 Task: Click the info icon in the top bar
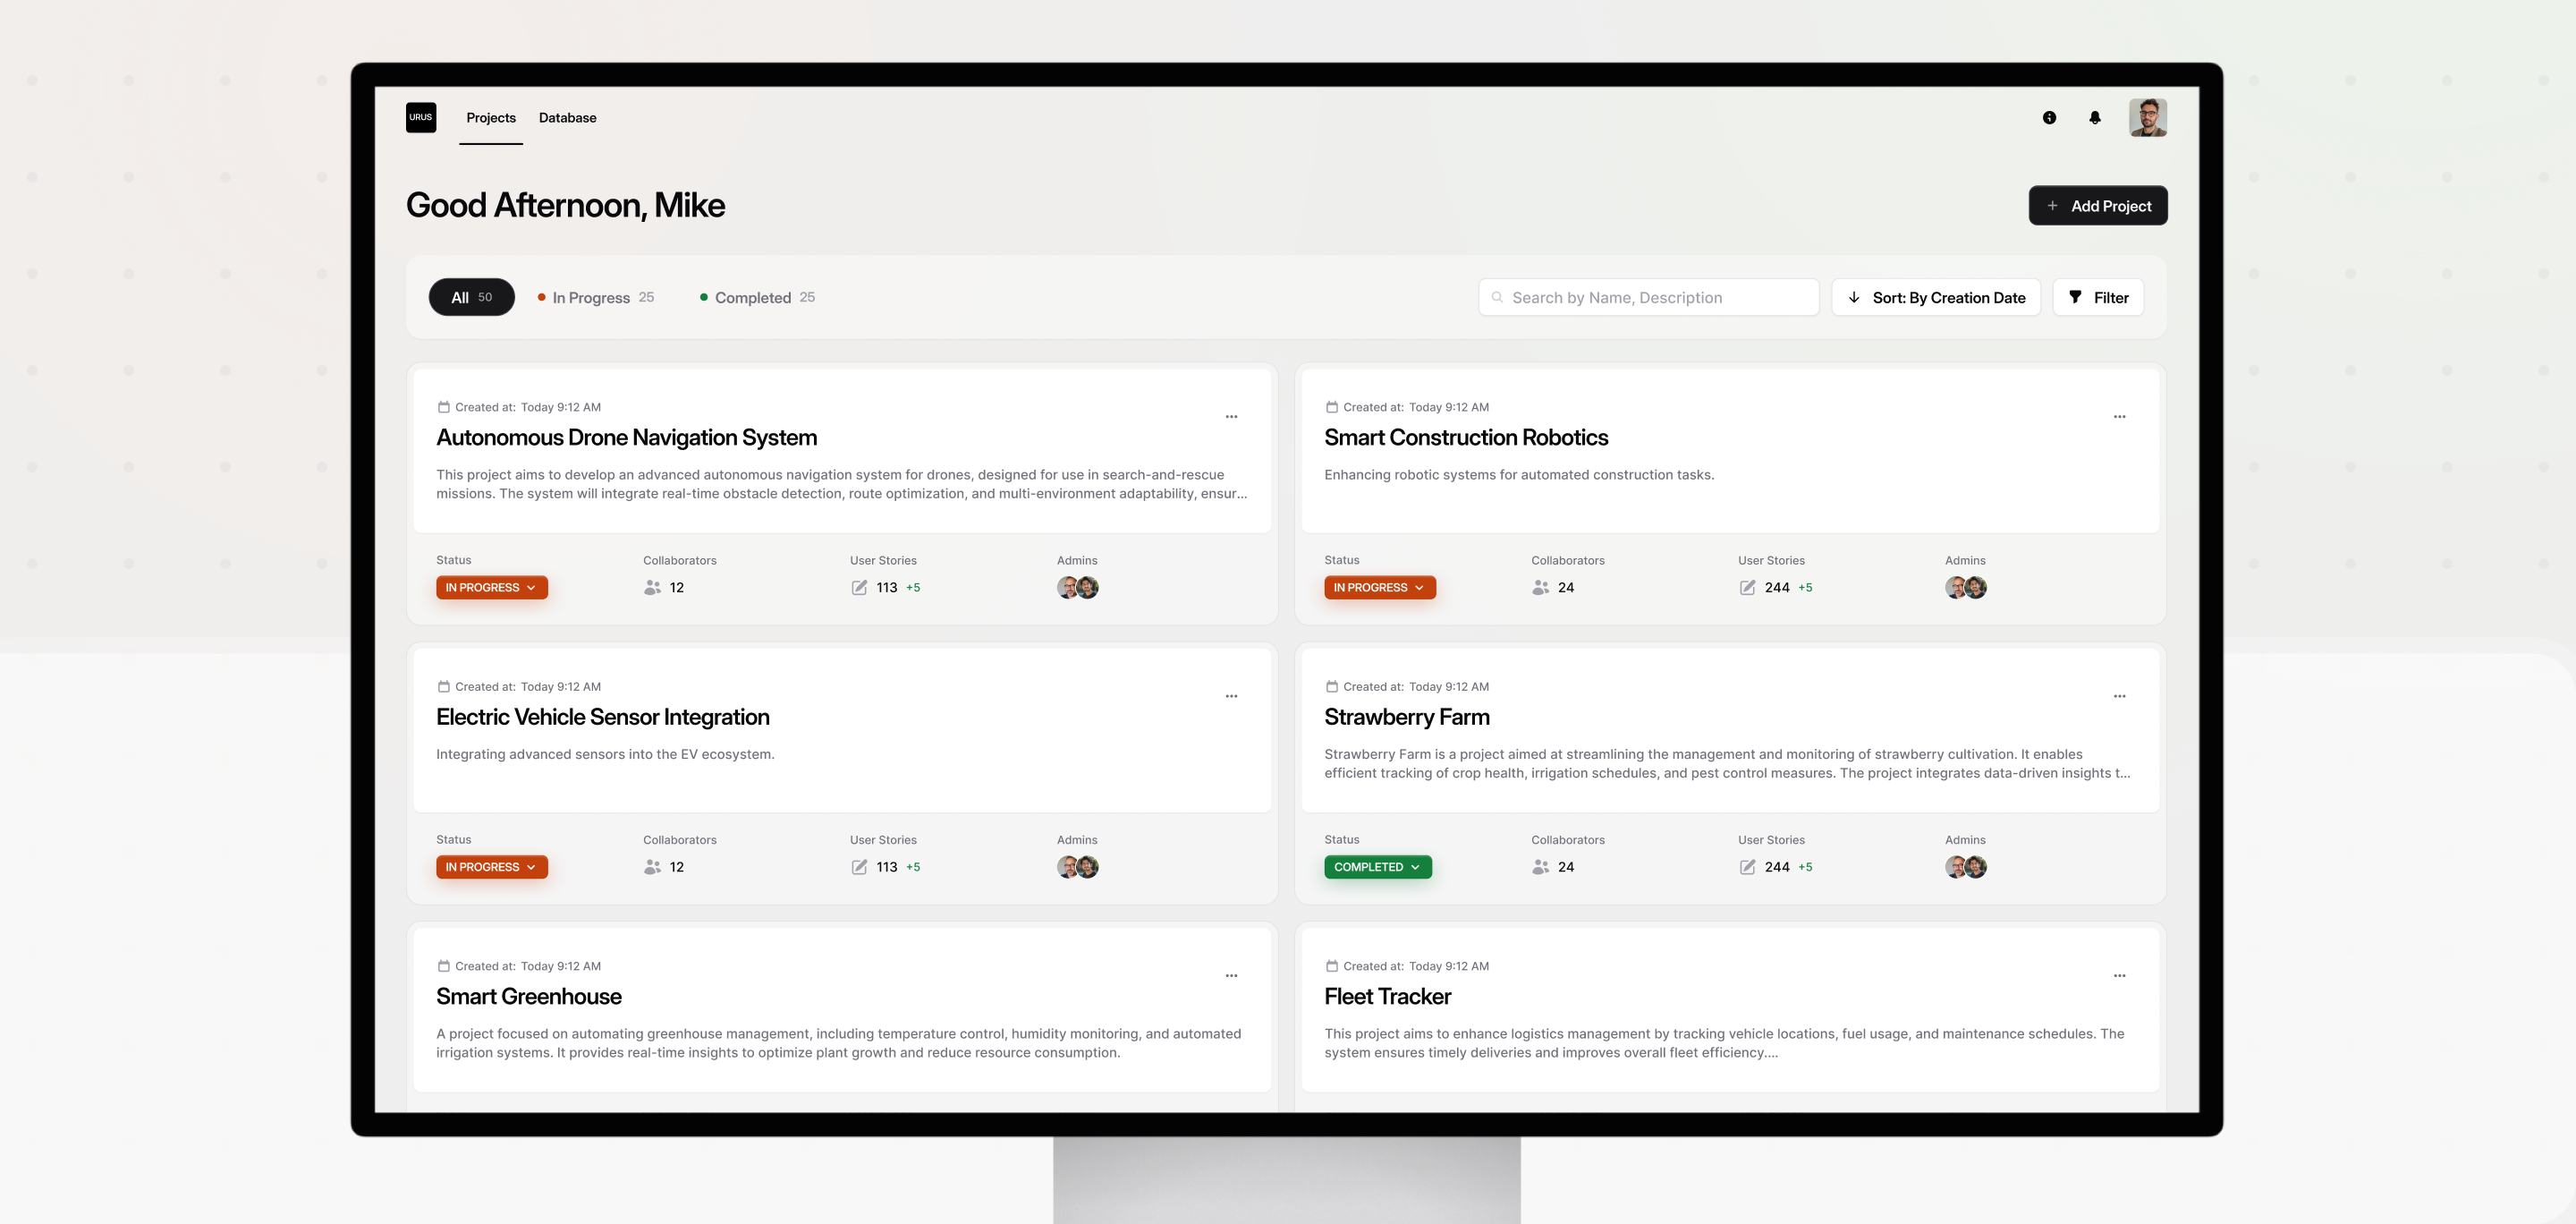[x=2048, y=117]
